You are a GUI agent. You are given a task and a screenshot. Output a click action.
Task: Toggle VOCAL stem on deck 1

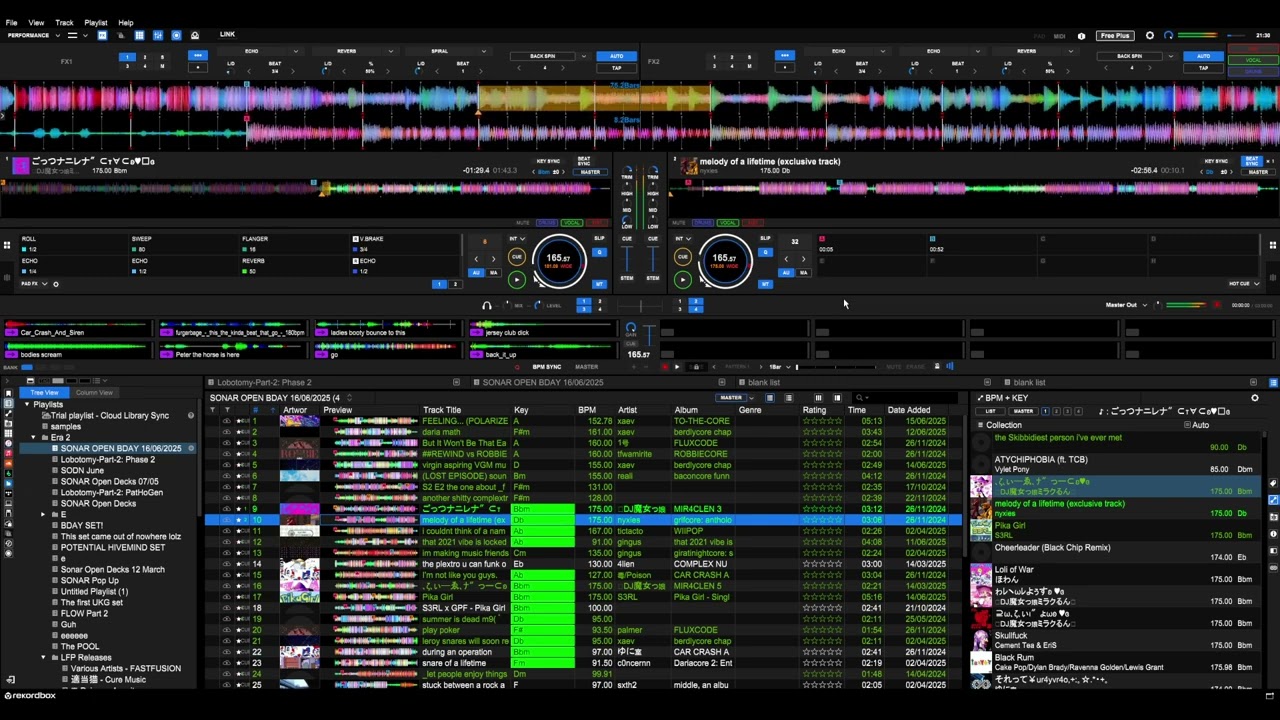[x=572, y=223]
